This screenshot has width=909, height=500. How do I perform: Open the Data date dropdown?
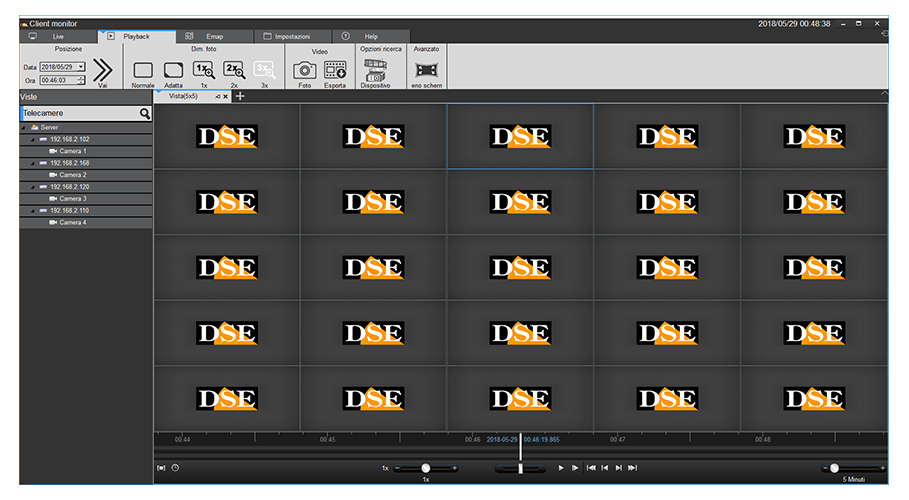coord(80,67)
